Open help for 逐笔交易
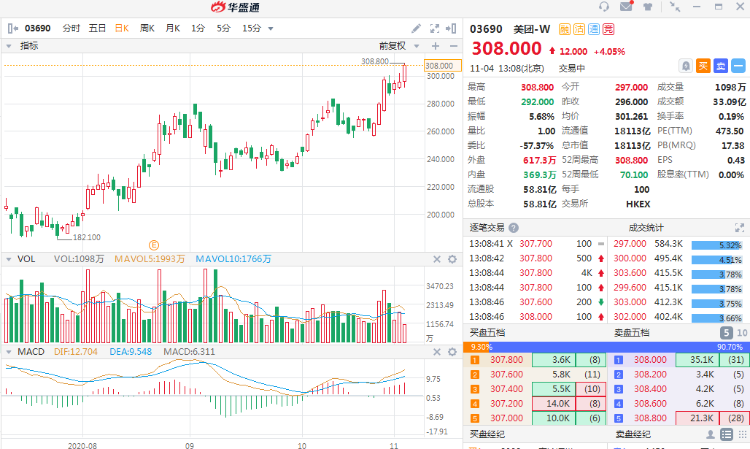 click(513, 226)
